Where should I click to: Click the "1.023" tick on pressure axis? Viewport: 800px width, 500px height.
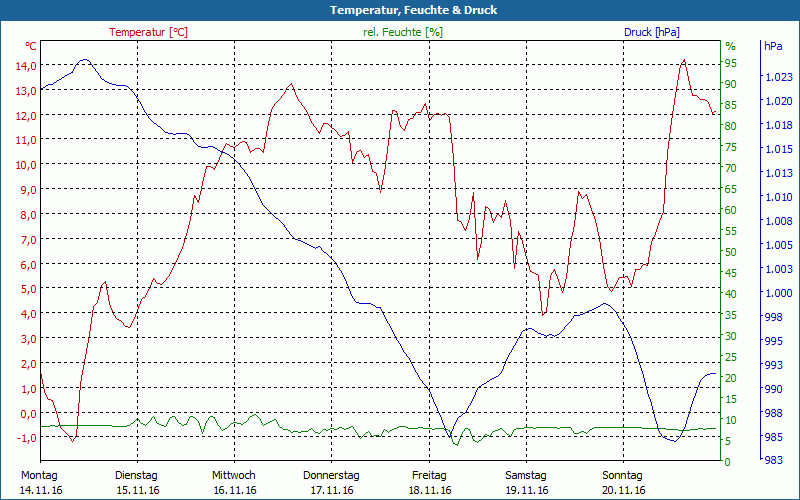tap(778, 77)
